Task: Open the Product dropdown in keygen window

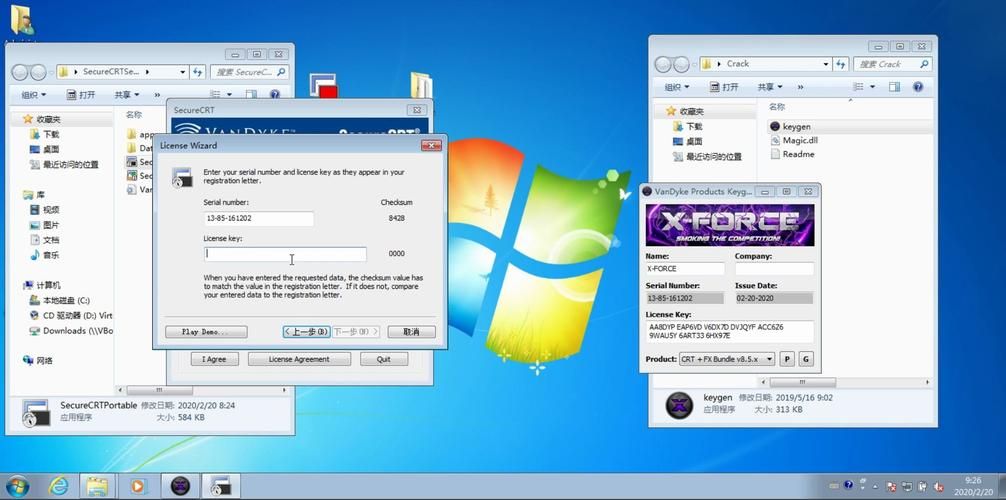Action: point(726,359)
